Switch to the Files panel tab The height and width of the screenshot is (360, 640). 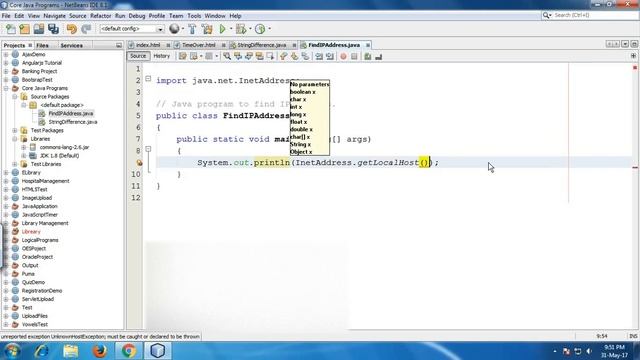click(42, 45)
